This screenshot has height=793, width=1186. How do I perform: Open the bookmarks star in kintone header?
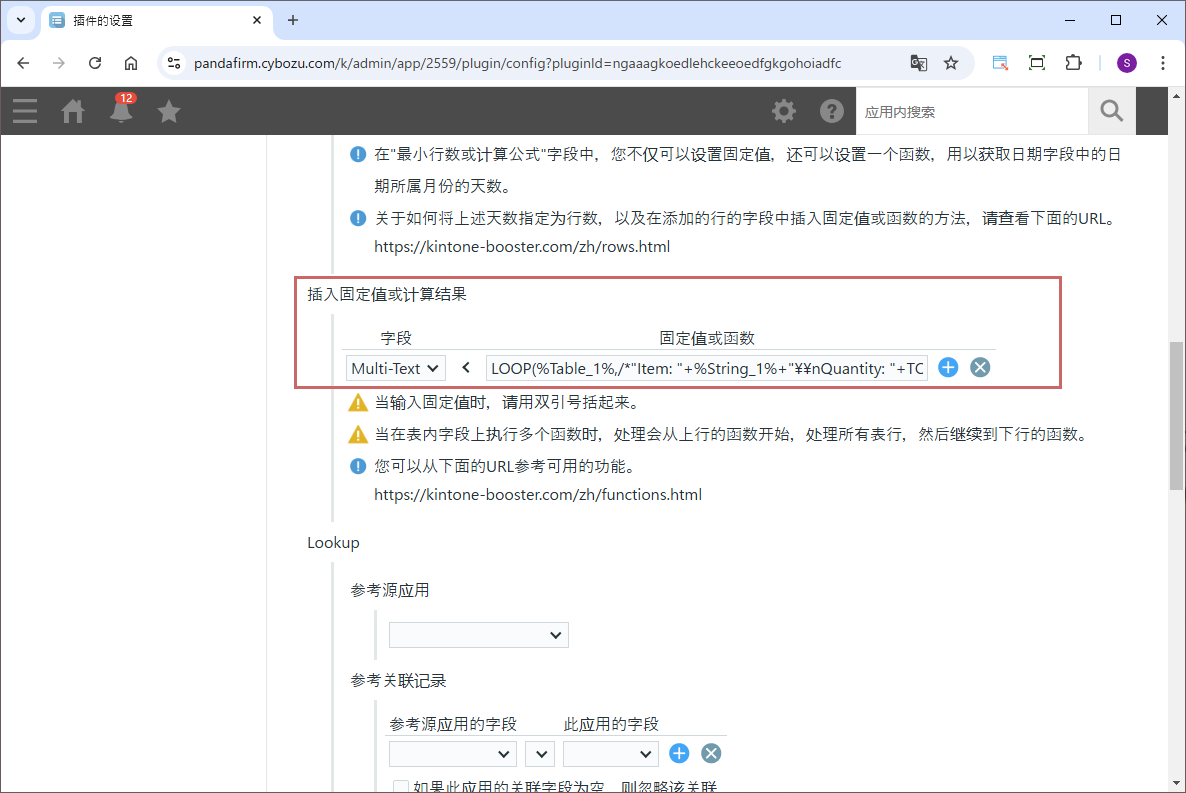tap(169, 111)
